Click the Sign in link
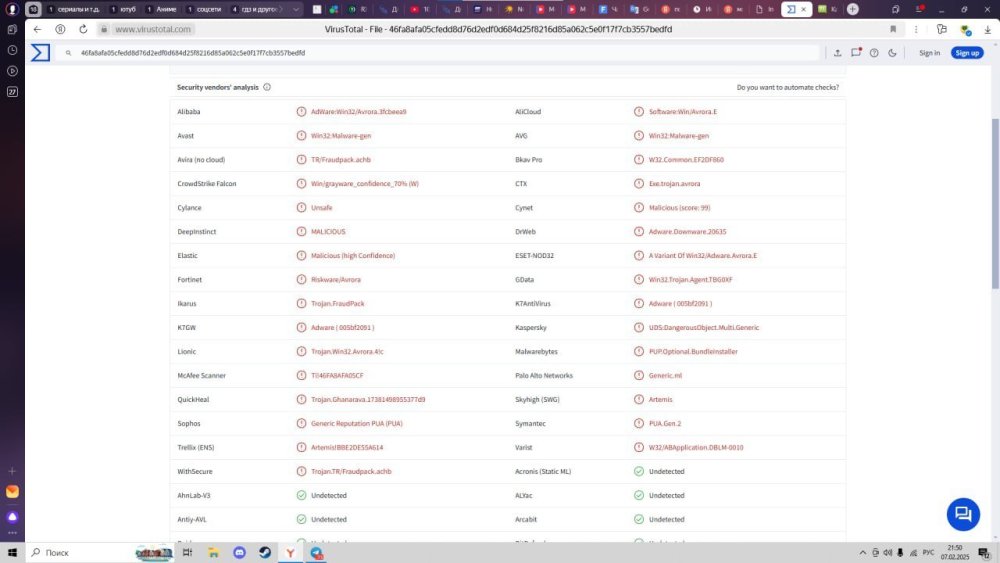This screenshot has width=1000, height=563. click(x=929, y=53)
